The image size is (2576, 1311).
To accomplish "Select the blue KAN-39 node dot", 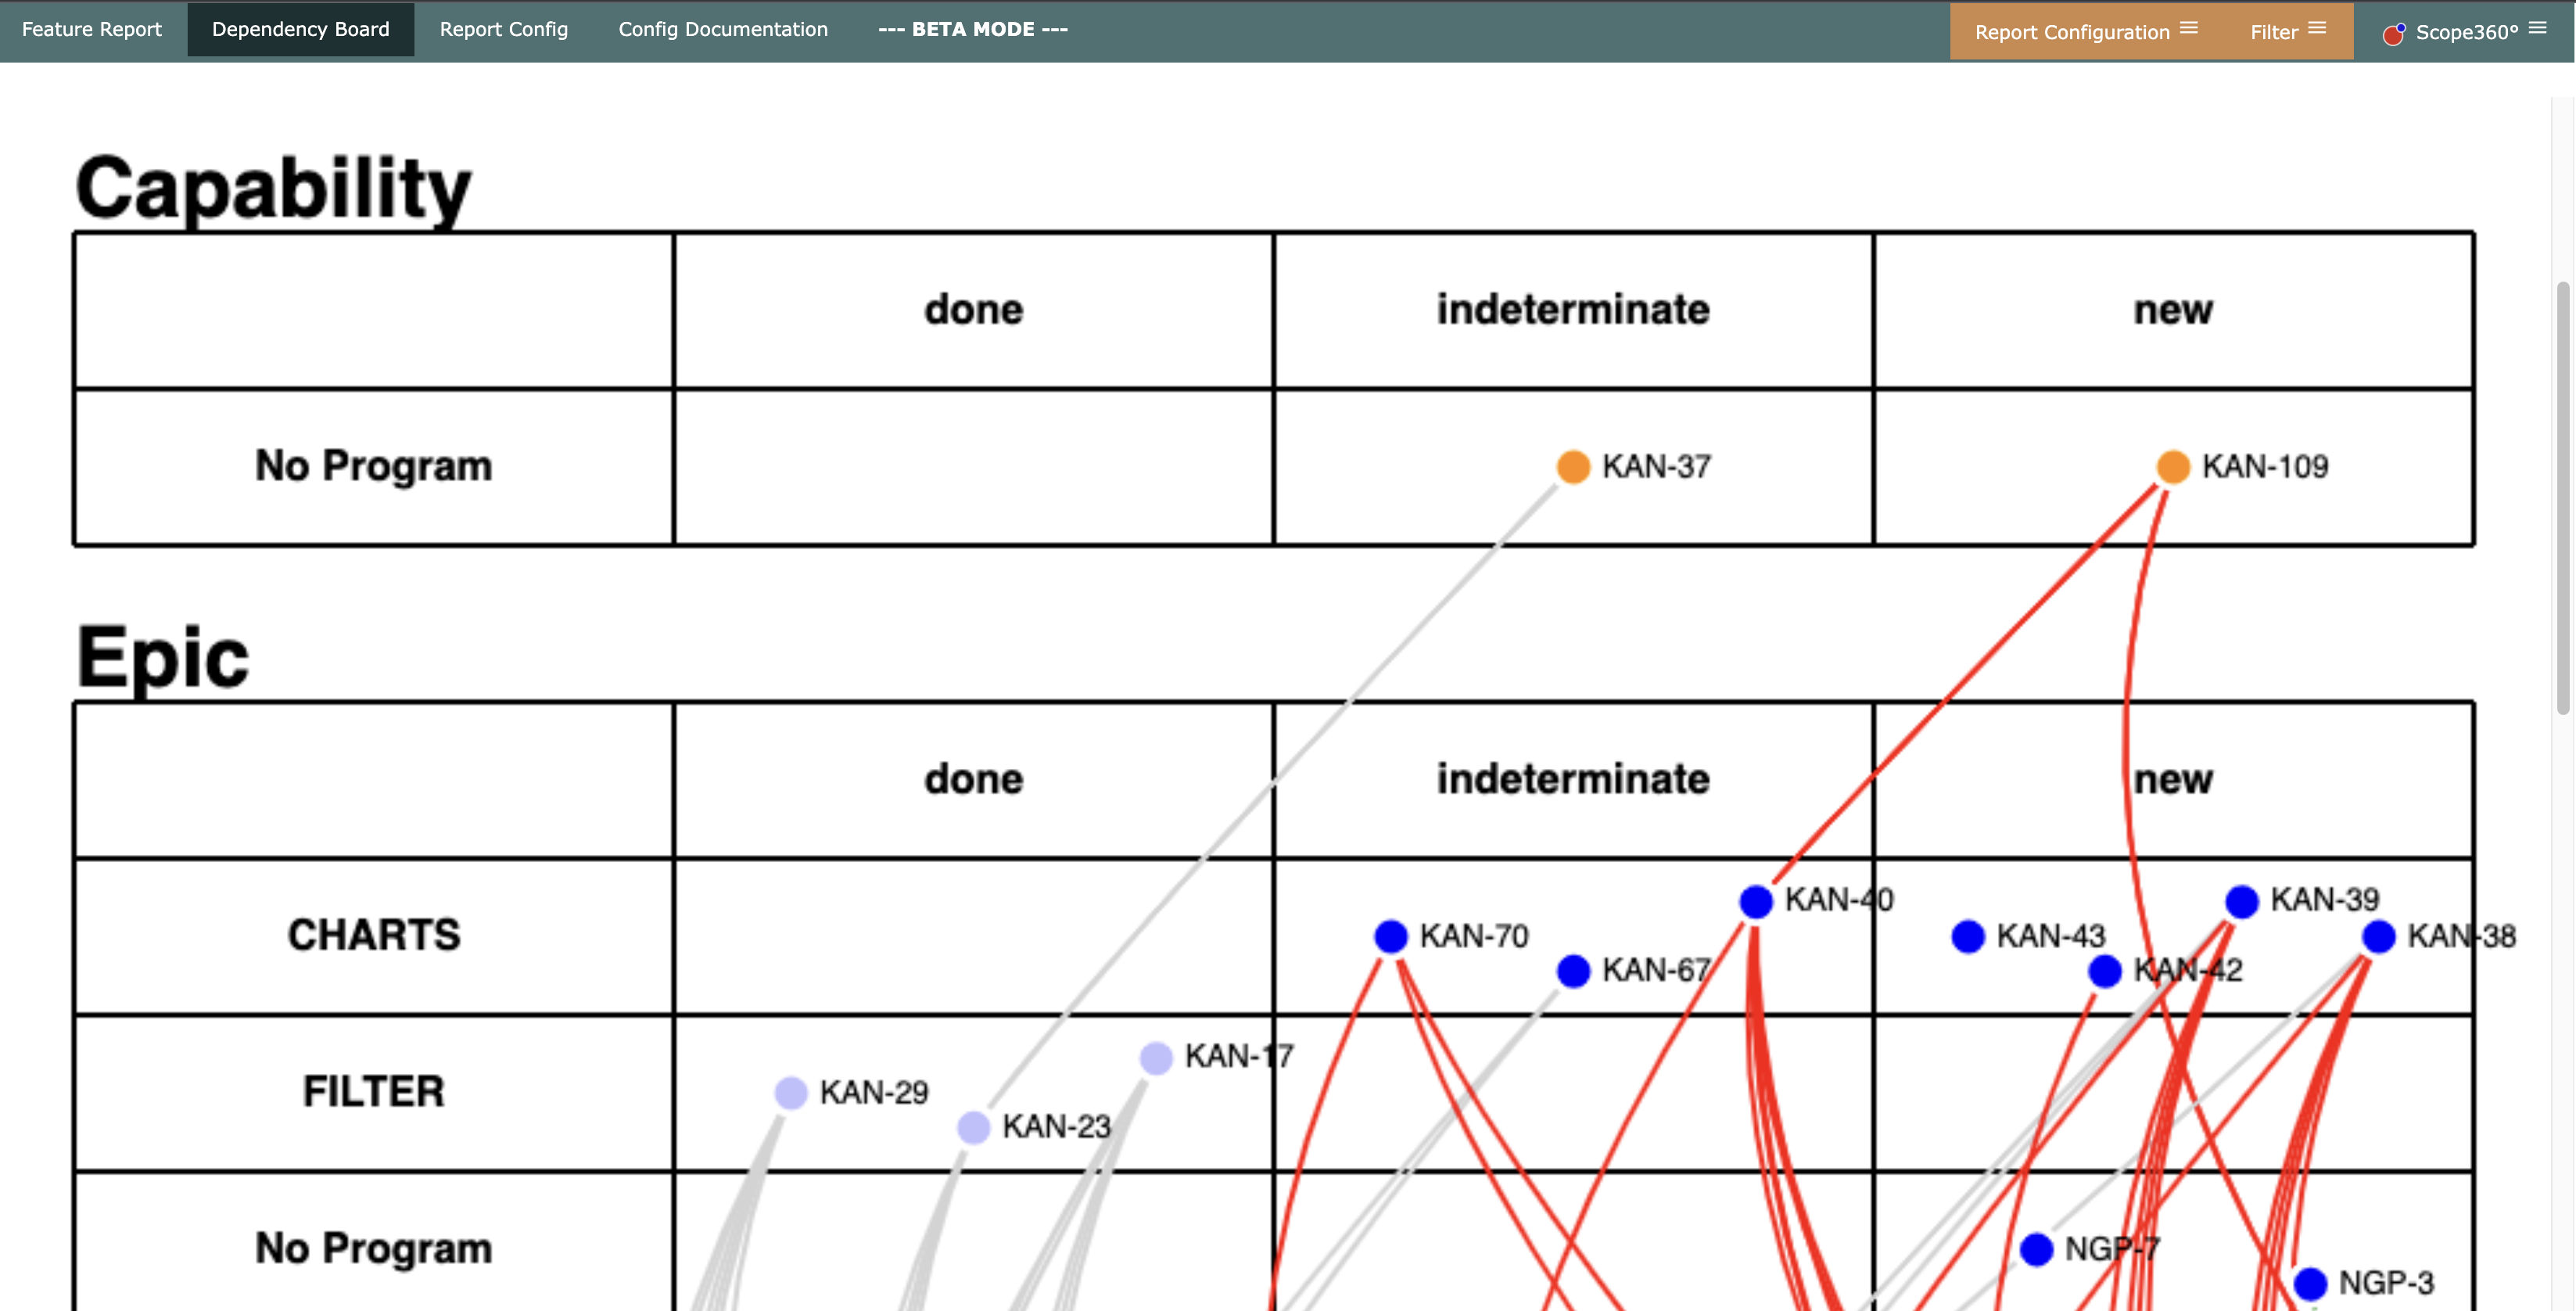I will point(2242,901).
